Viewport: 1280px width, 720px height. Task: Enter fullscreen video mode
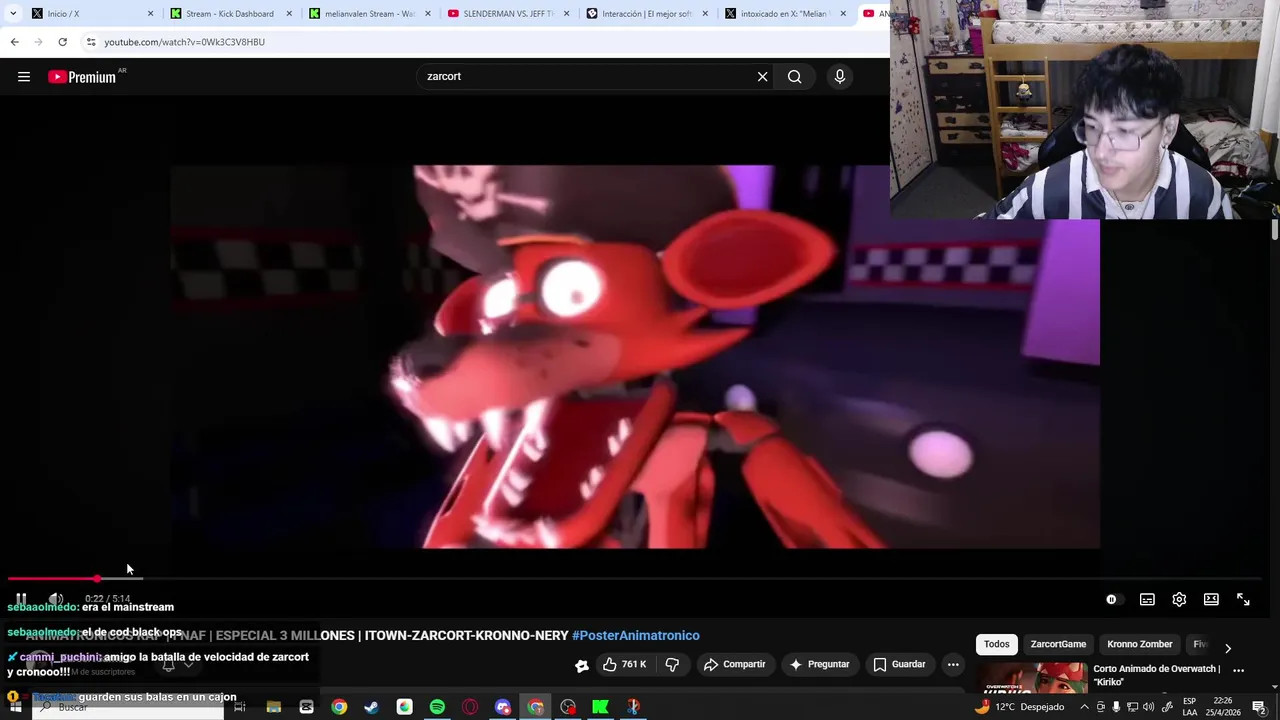coord(1243,599)
